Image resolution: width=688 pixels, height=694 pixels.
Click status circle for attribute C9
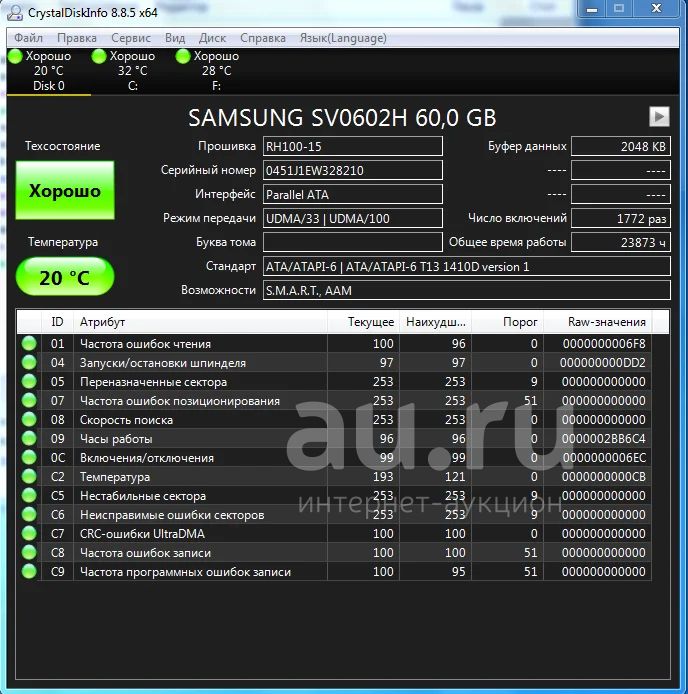pos(29,572)
